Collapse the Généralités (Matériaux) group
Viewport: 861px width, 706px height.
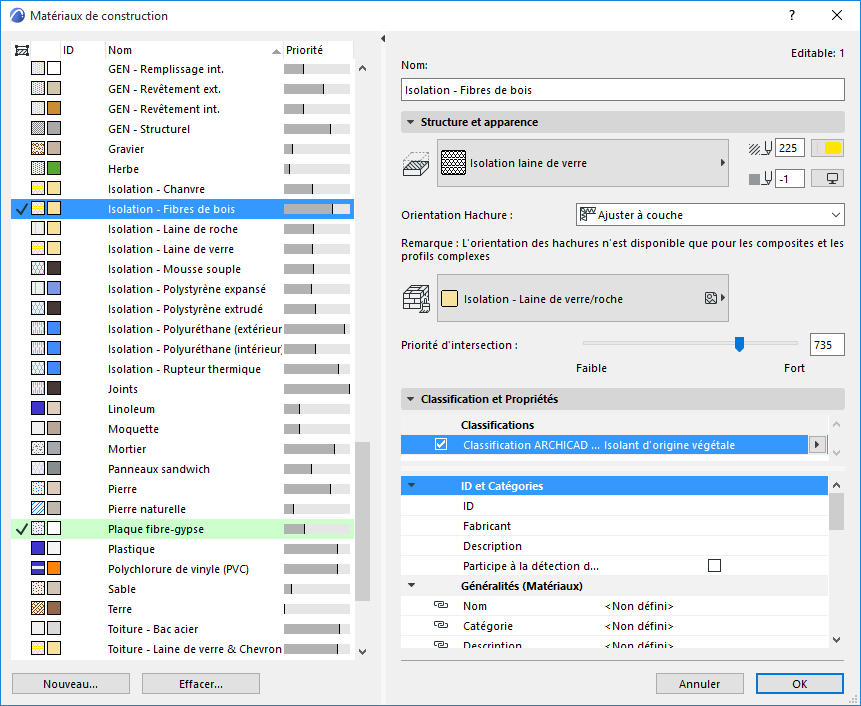(411, 585)
